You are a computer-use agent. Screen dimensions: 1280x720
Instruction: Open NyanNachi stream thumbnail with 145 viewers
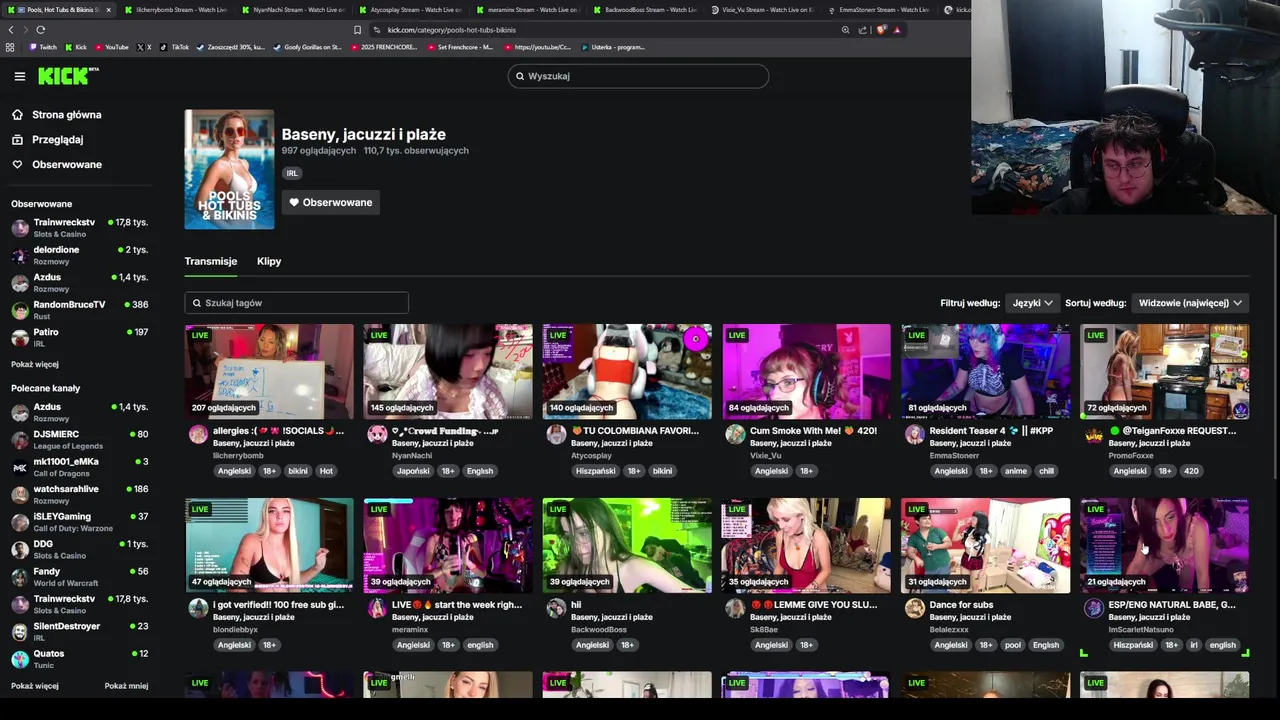pyautogui.click(x=448, y=371)
